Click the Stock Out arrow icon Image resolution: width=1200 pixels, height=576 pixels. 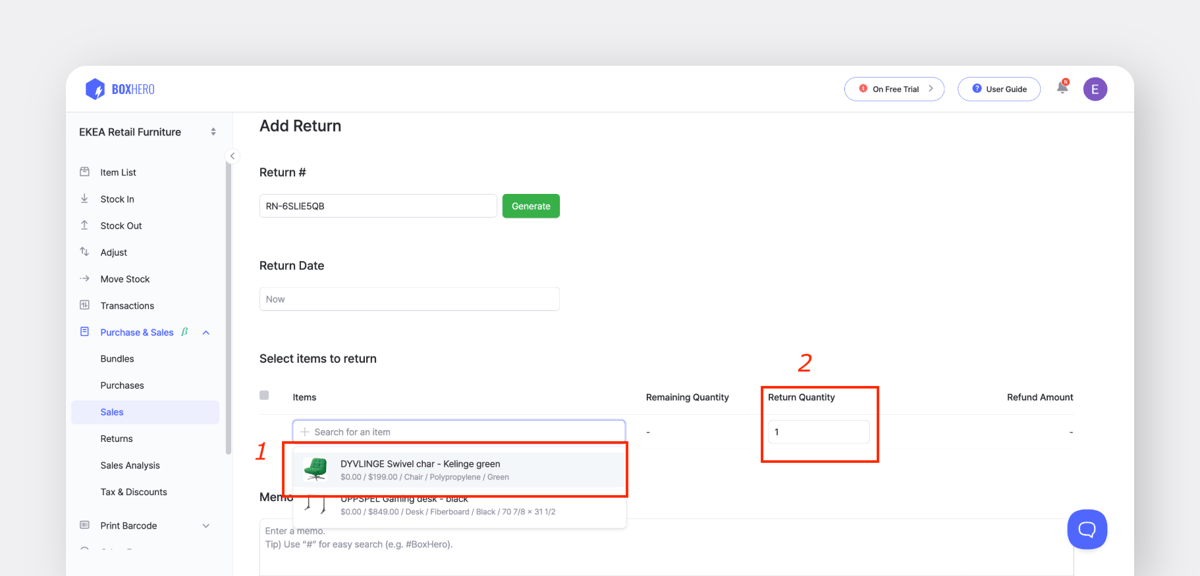coord(84,225)
